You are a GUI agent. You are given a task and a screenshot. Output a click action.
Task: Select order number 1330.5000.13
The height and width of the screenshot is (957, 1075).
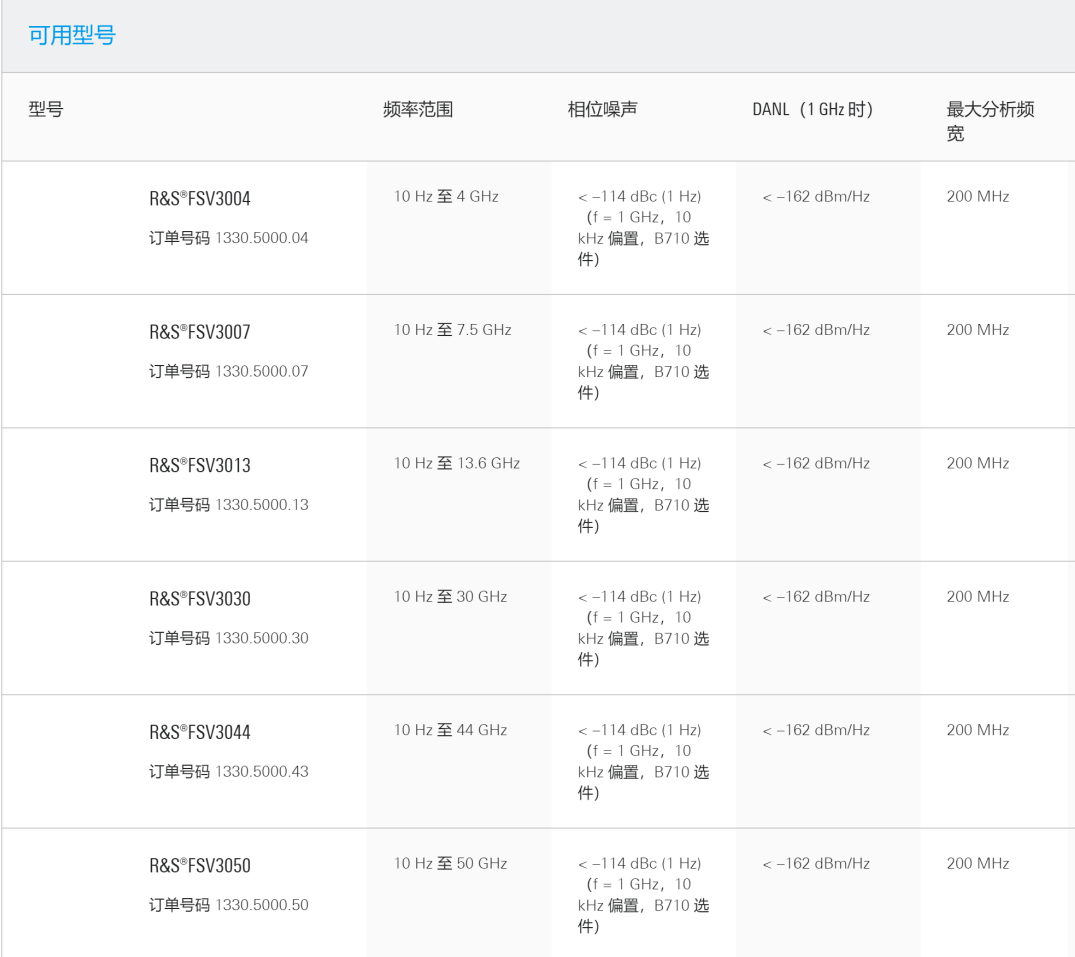[262, 505]
